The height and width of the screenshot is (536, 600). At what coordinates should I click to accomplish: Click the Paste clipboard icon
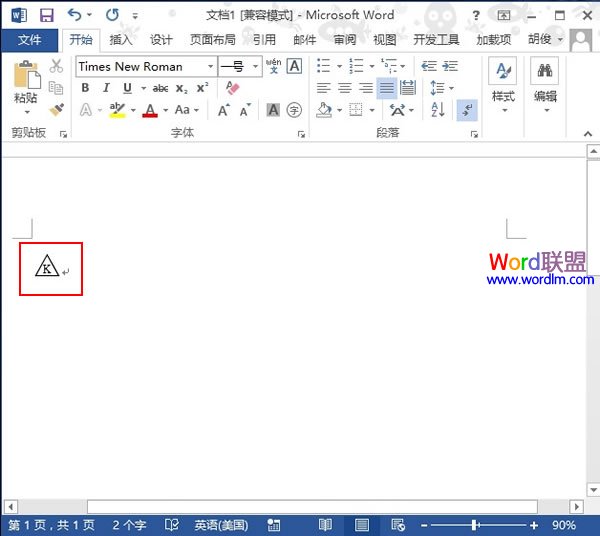pyautogui.click(x=27, y=75)
